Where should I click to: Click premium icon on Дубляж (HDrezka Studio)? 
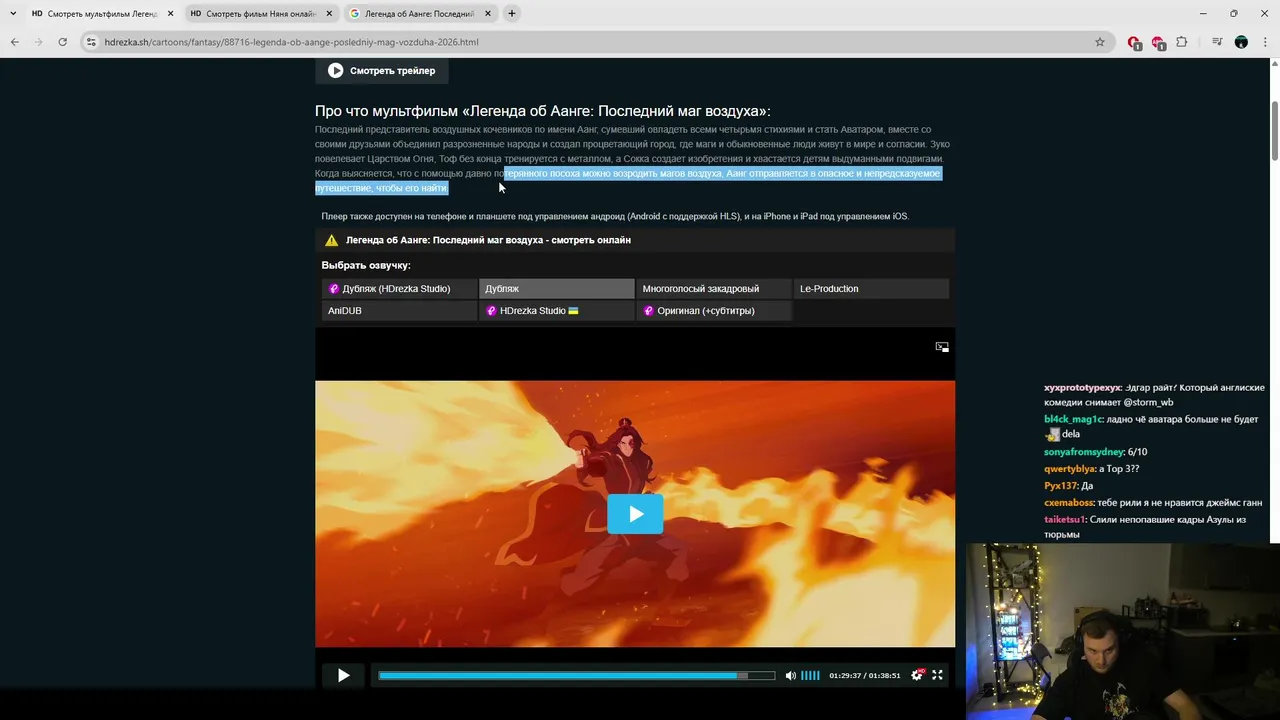pos(334,289)
